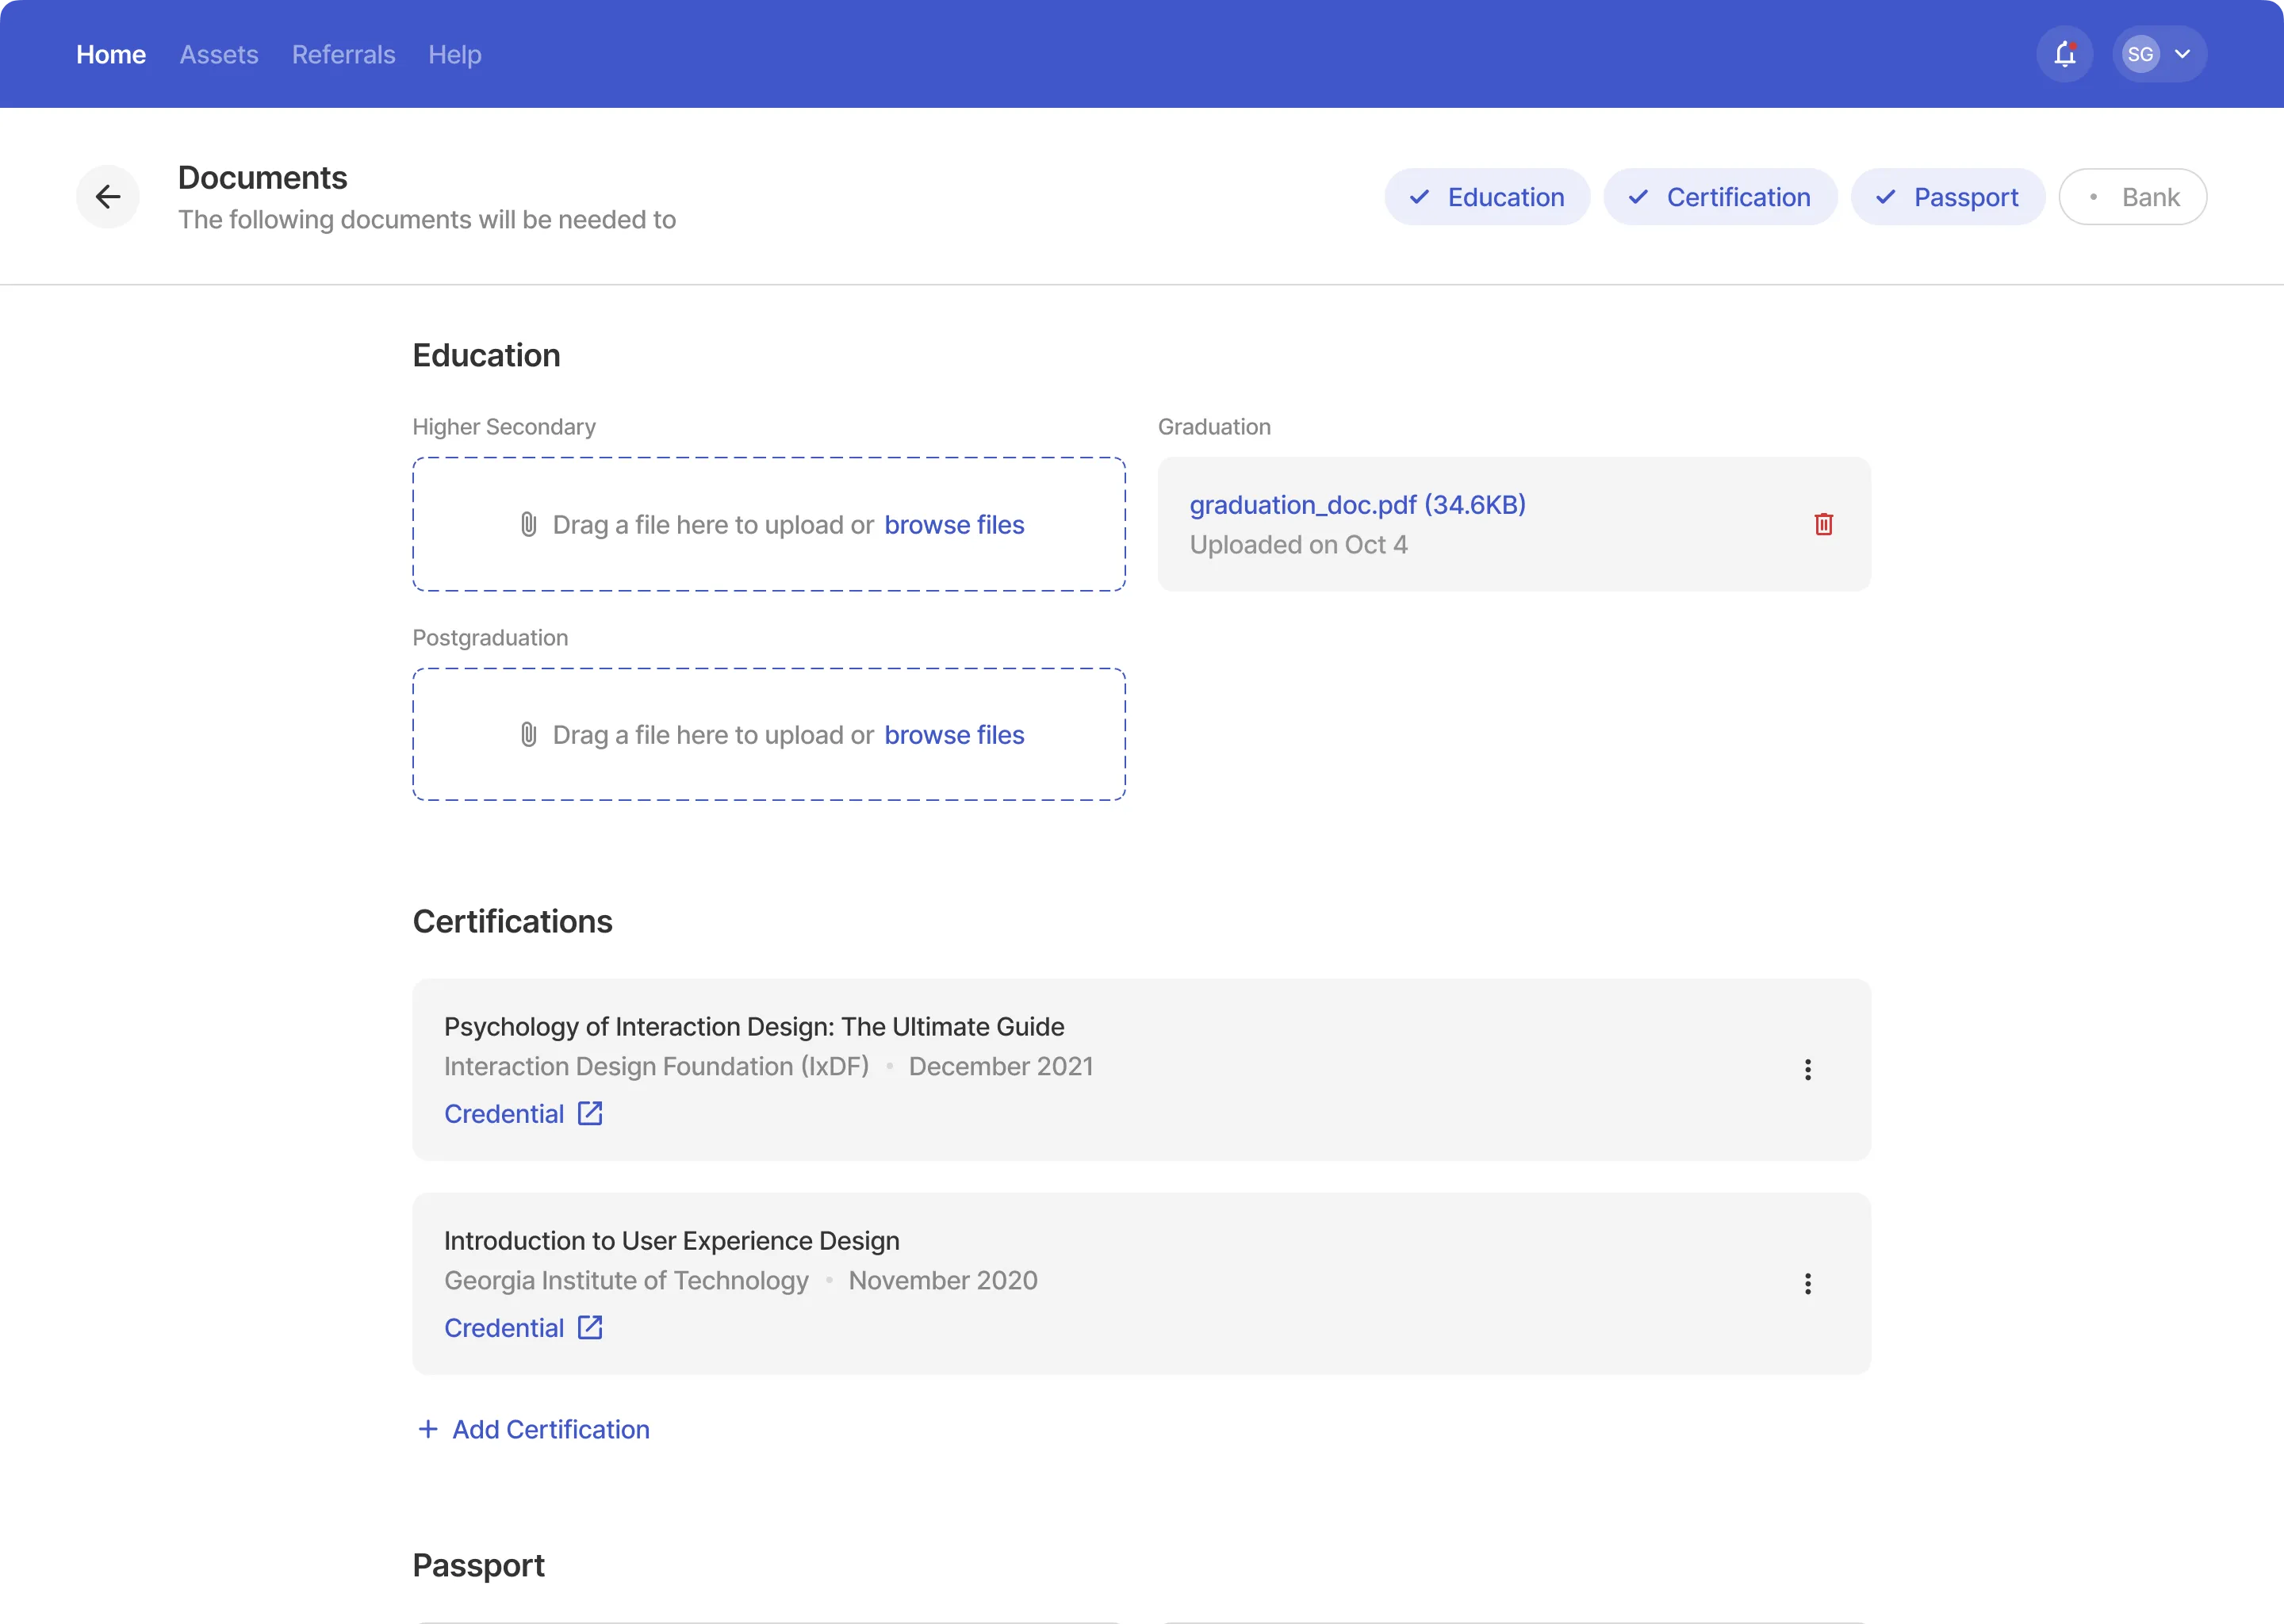Screen dimensions: 2284x1624
Task: Open graduation_doc.pdf file link
Action: (1357, 505)
